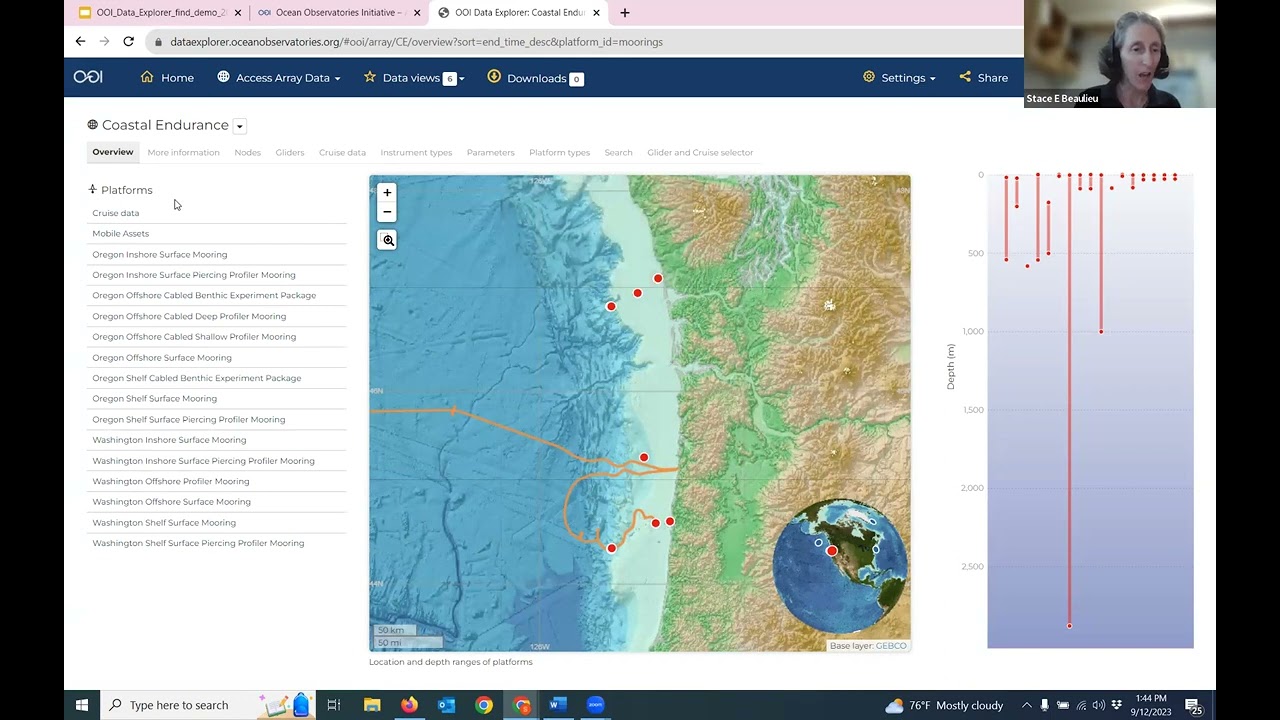This screenshot has width=1280, height=720.
Task: Expand the Access Array Data menu
Action: tap(279, 77)
